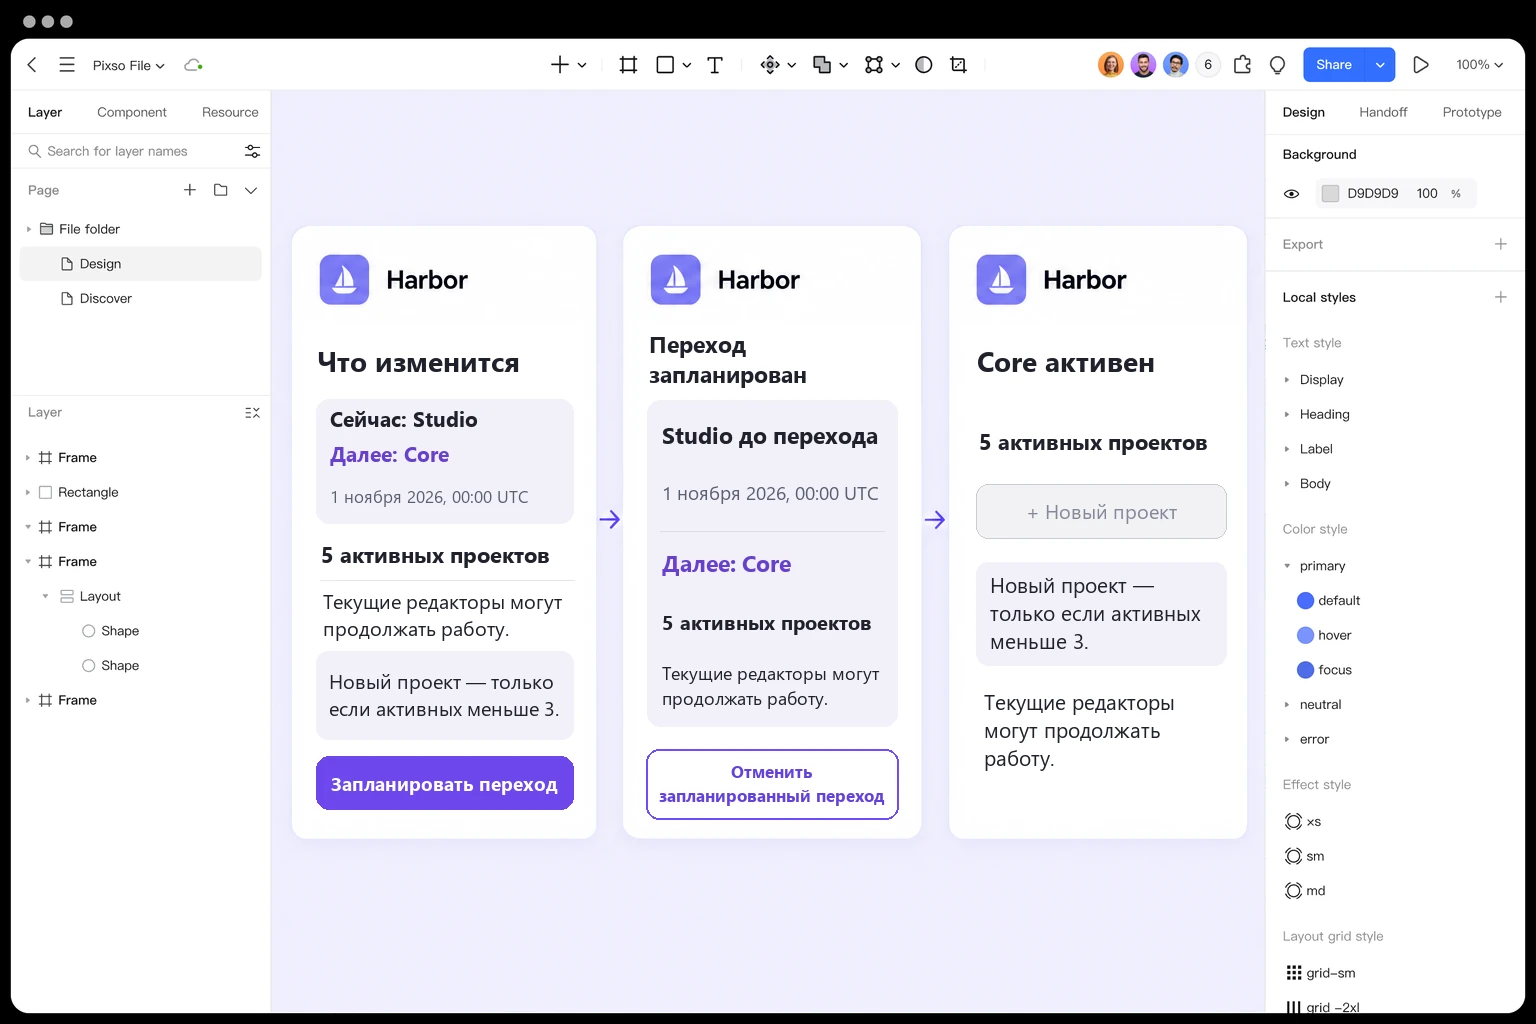Pick the Rectangle shape tool

pyautogui.click(x=665, y=65)
